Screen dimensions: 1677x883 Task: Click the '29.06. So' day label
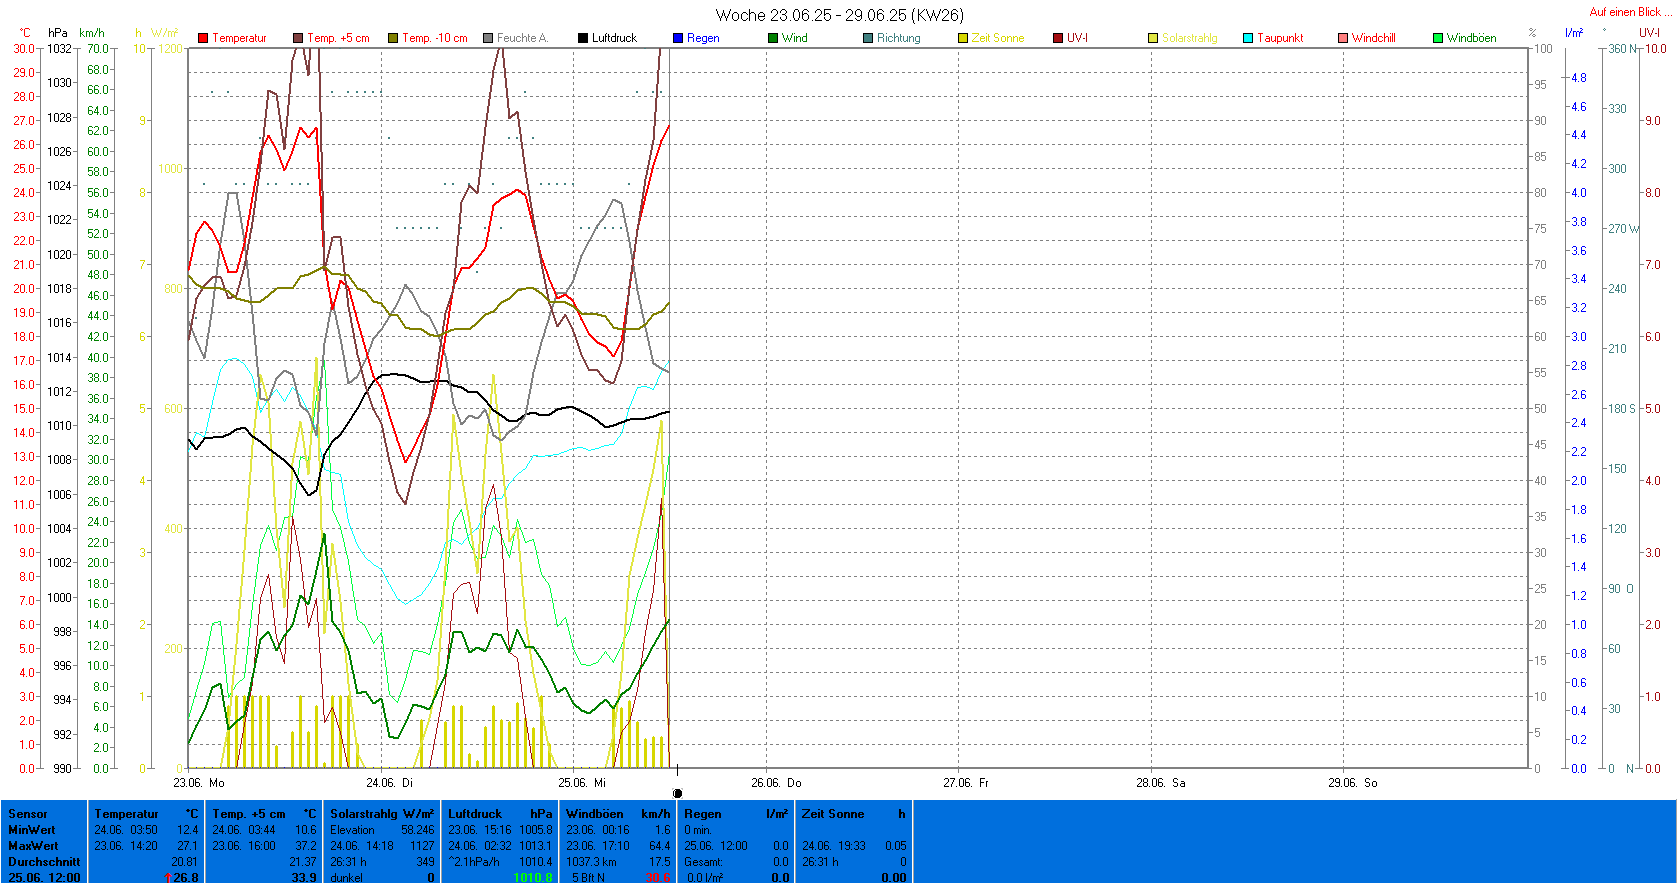(x=1352, y=783)
